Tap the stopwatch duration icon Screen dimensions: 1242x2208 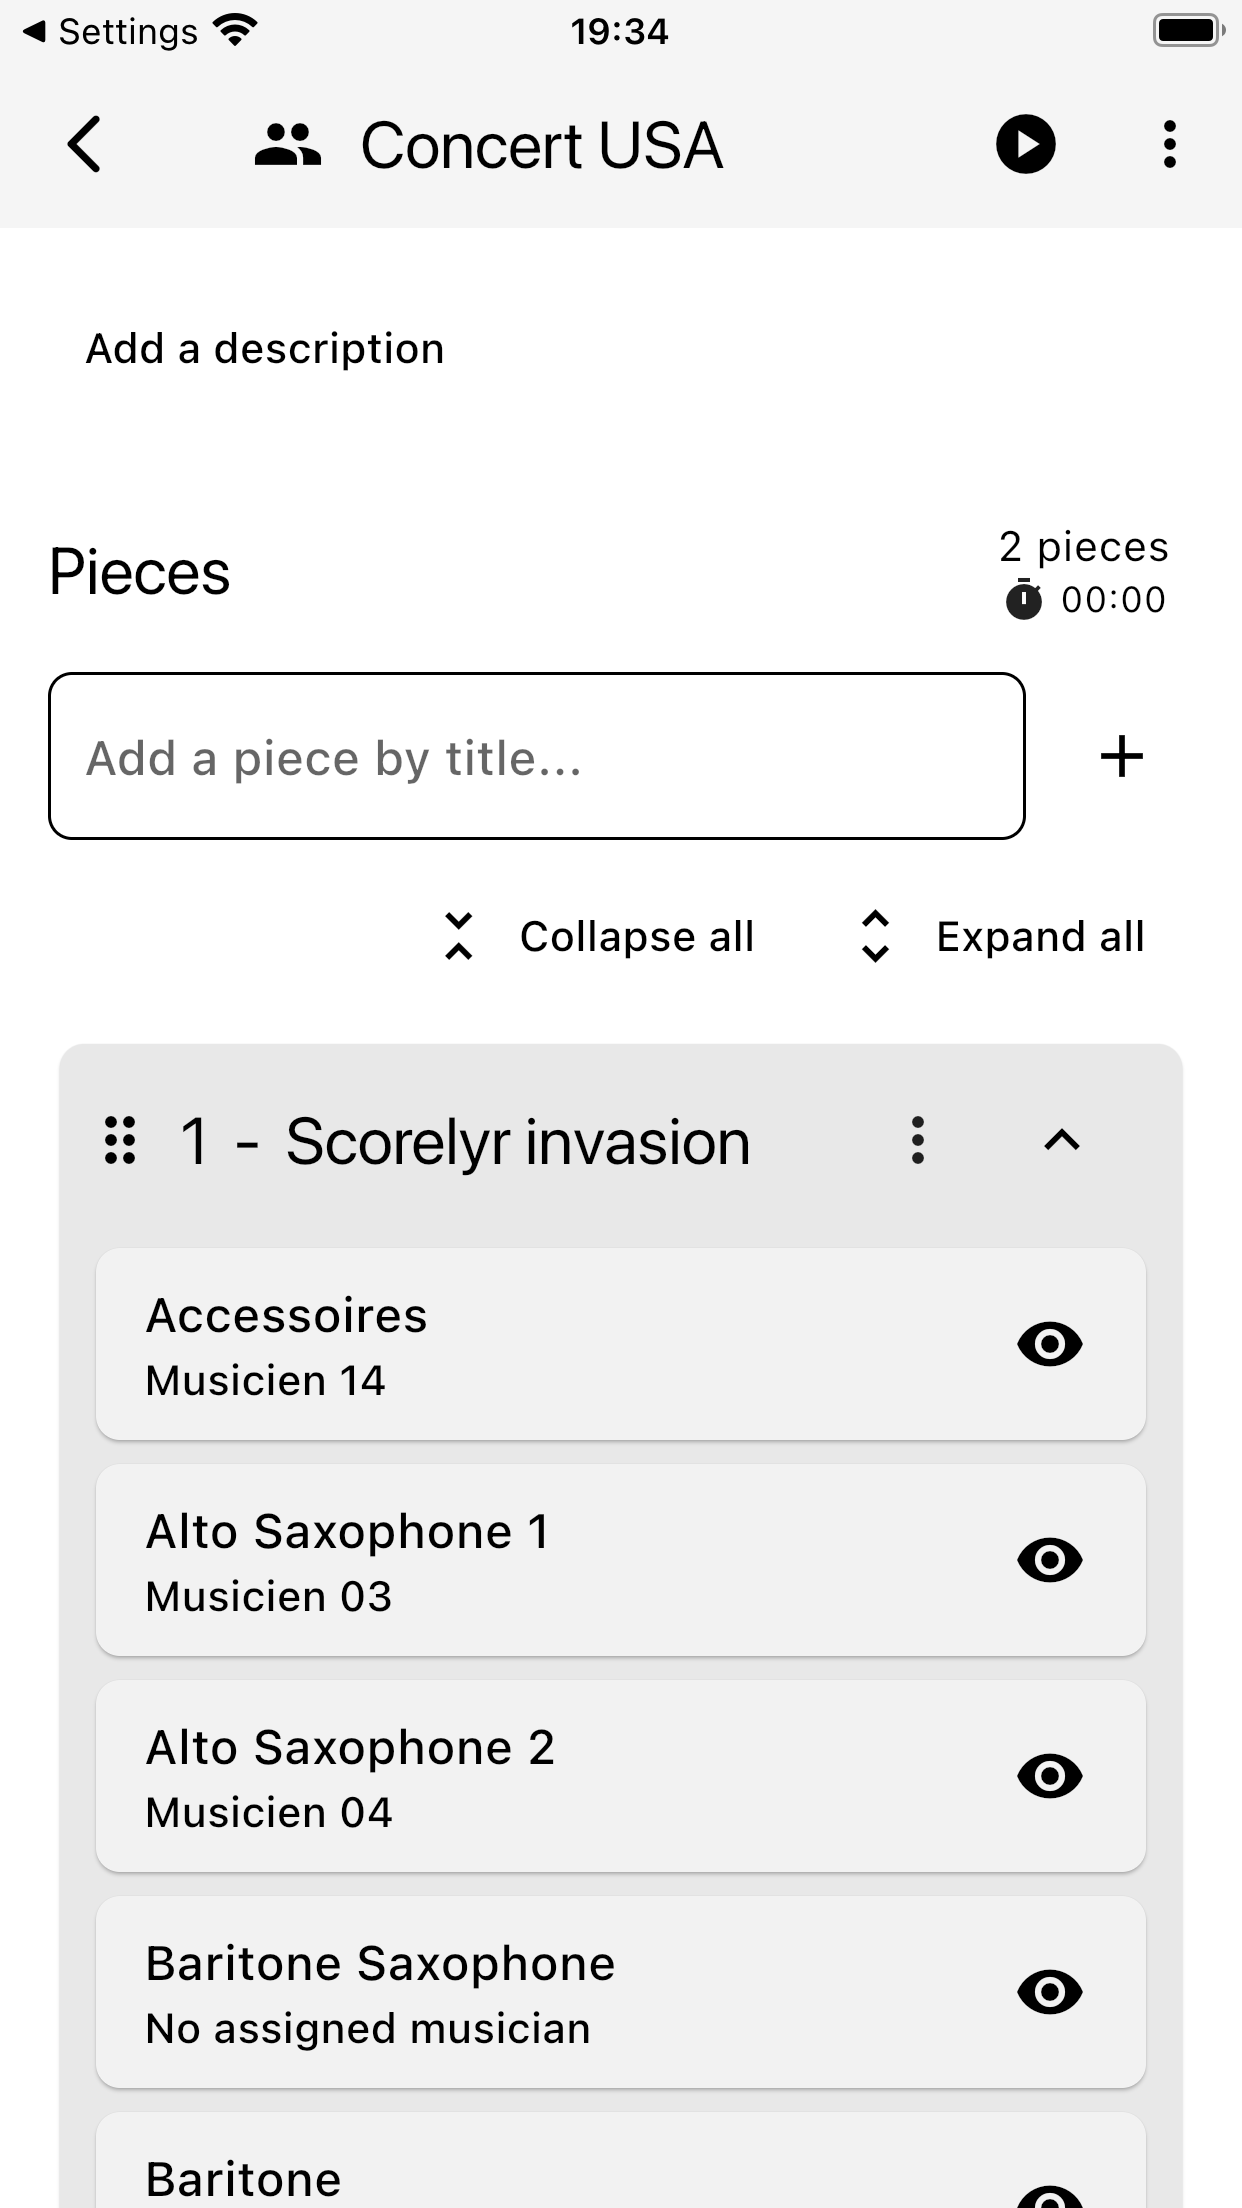point(1023,600)
